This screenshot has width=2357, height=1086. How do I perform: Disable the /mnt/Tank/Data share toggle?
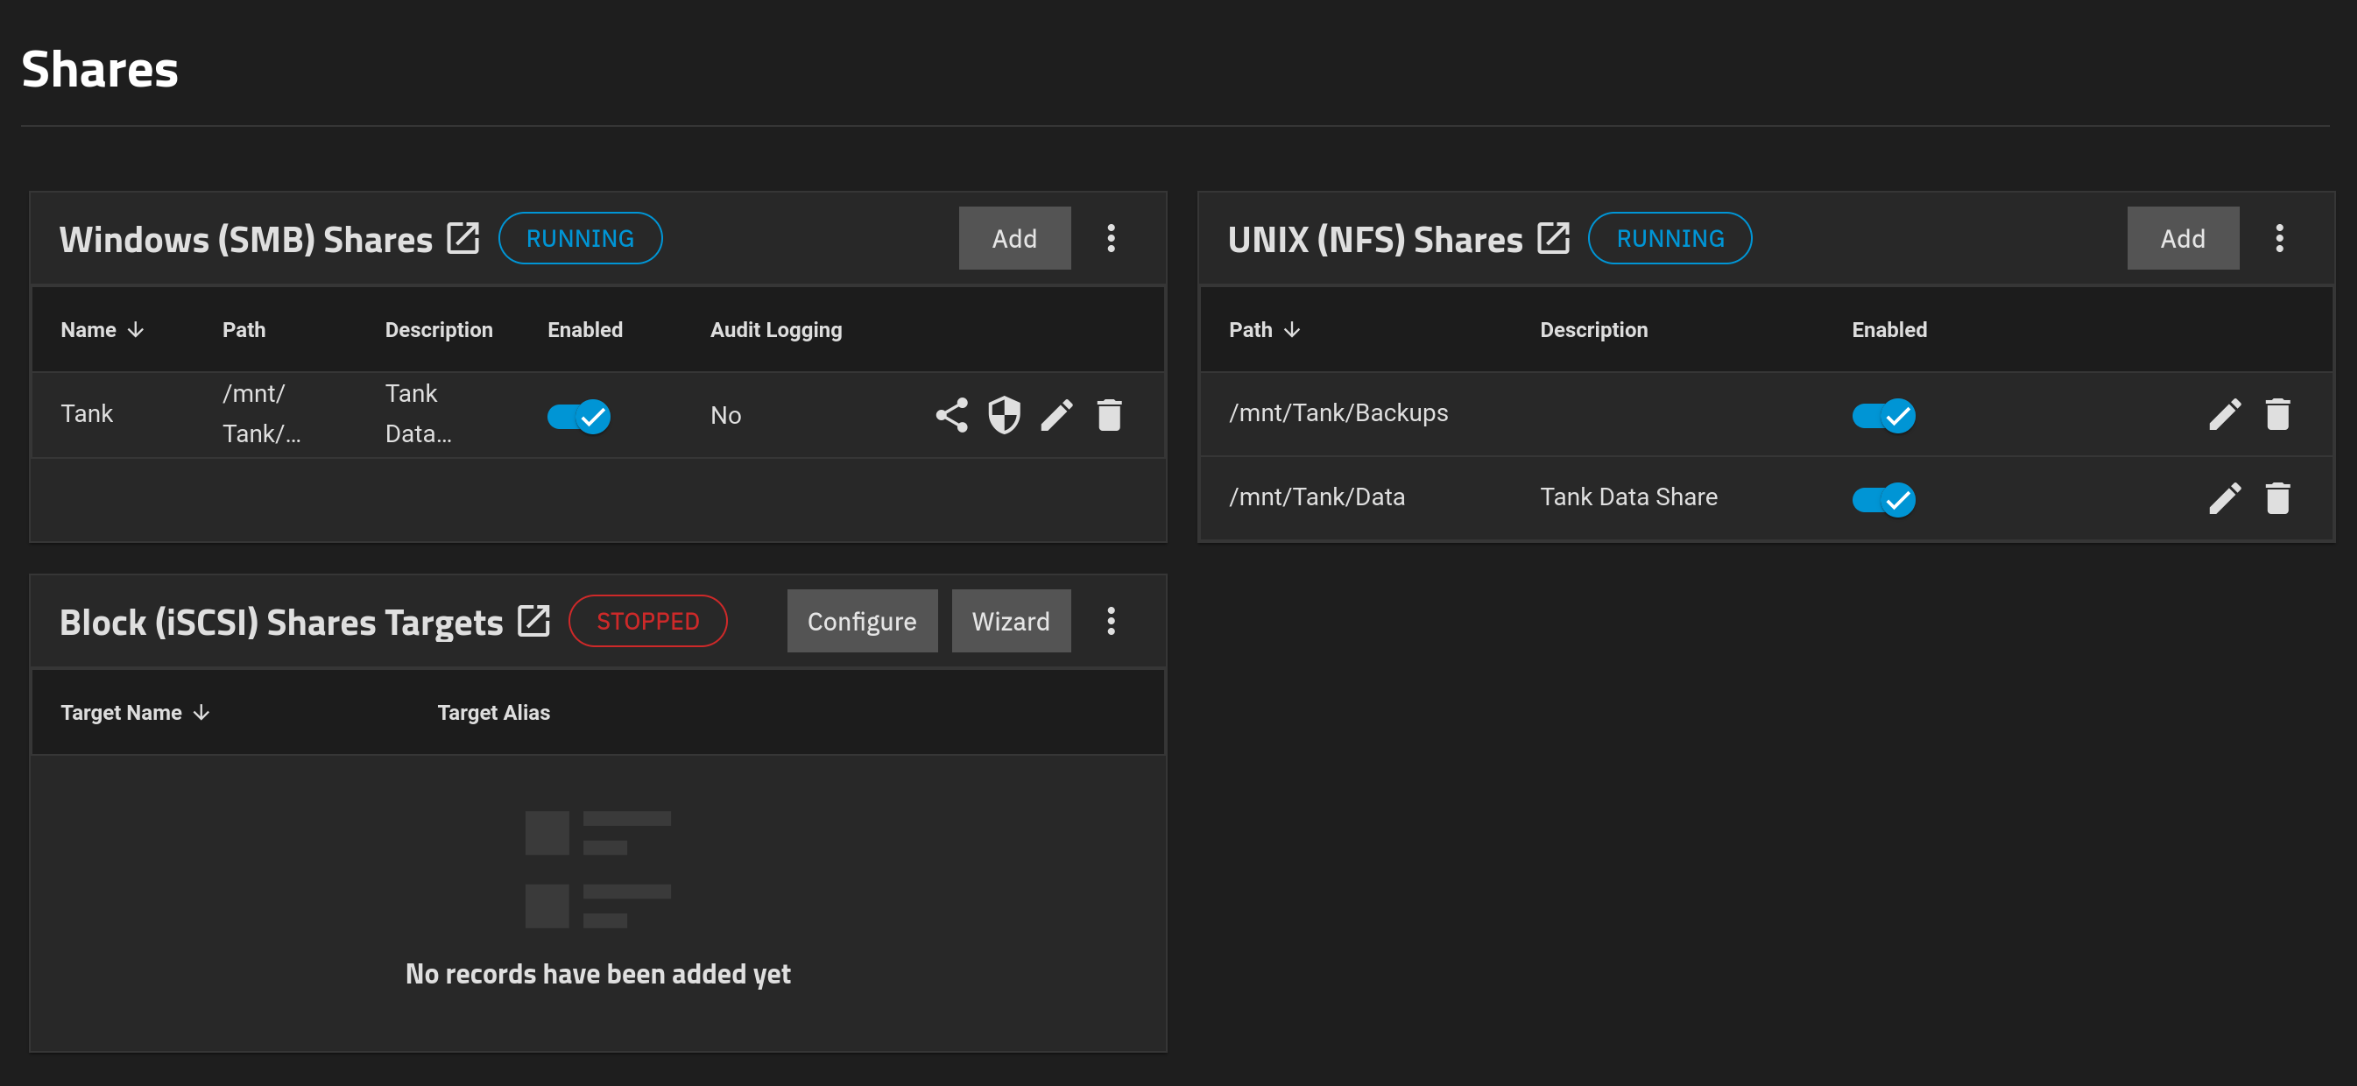(1884, 499)
